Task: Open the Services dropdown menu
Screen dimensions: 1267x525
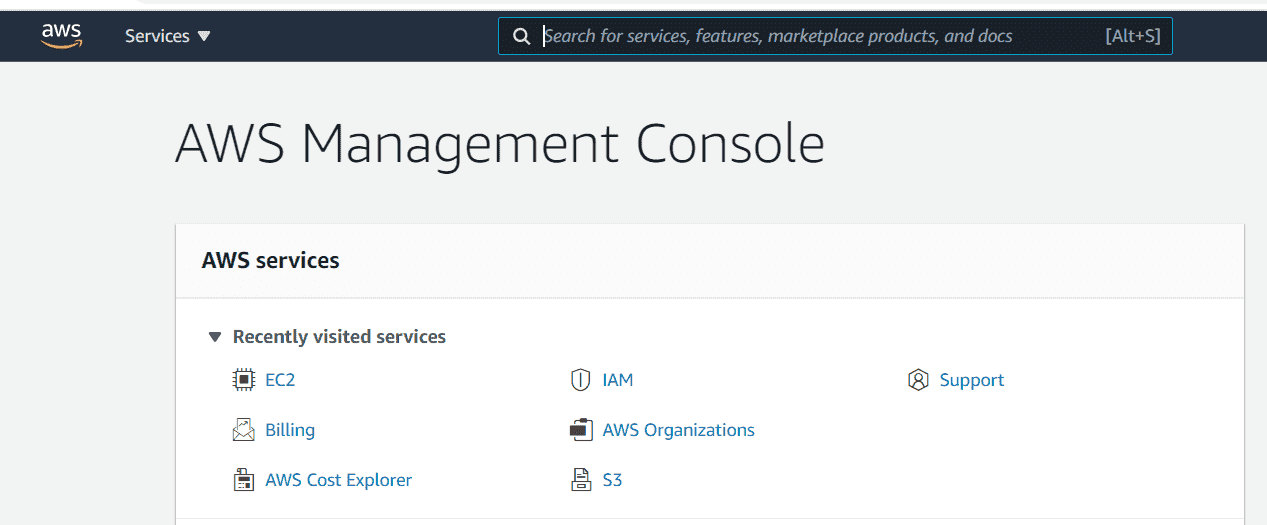Action: (x=168, y=36)
